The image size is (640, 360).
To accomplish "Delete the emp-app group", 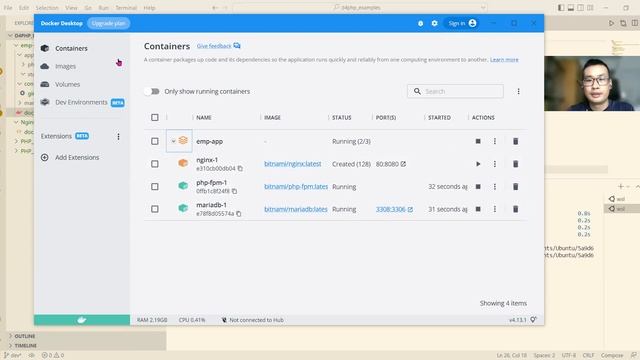I will point(516,141).
